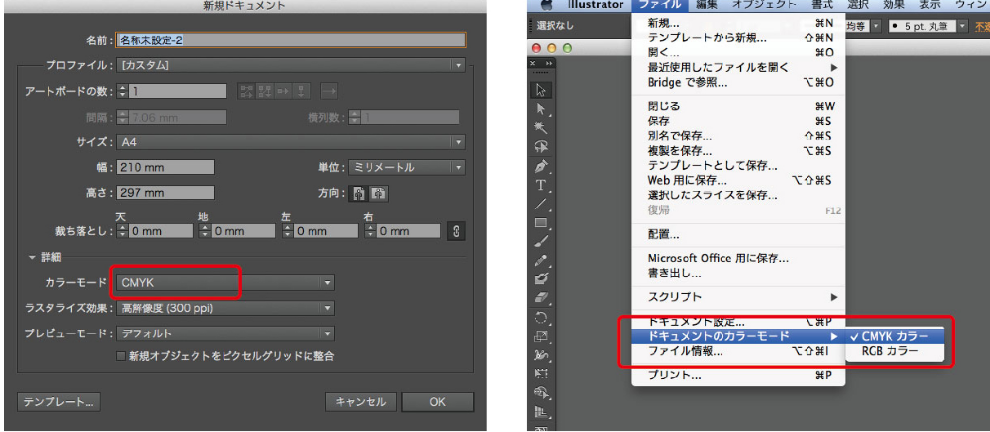
Task: Open the プロファイル dropdown
Action: pyautogui.click(x=291, y=65)
